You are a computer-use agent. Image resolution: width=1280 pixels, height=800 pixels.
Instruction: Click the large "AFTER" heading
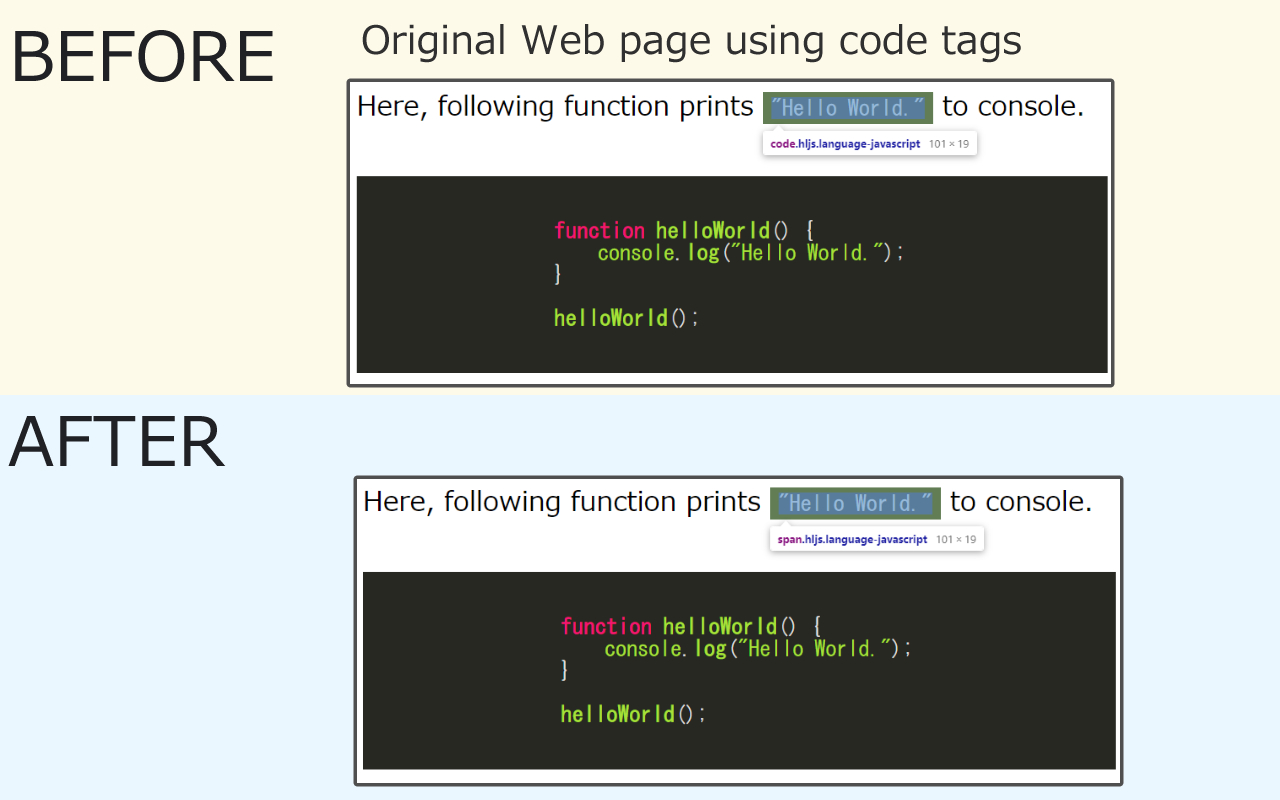click(116, 442)
